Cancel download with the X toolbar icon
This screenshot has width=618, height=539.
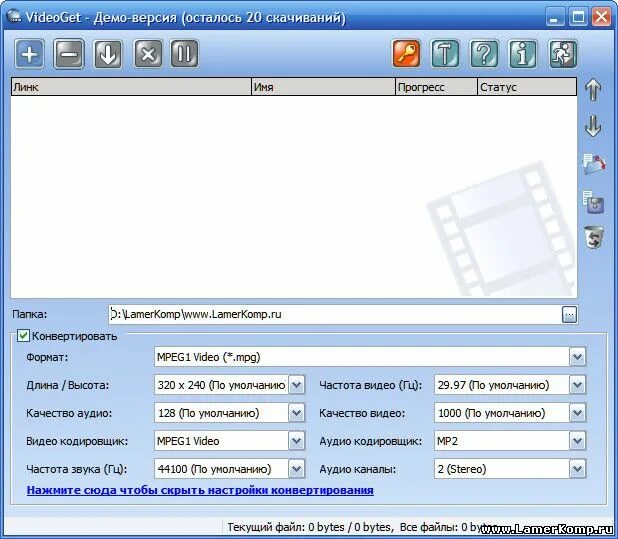pos(148,54)
